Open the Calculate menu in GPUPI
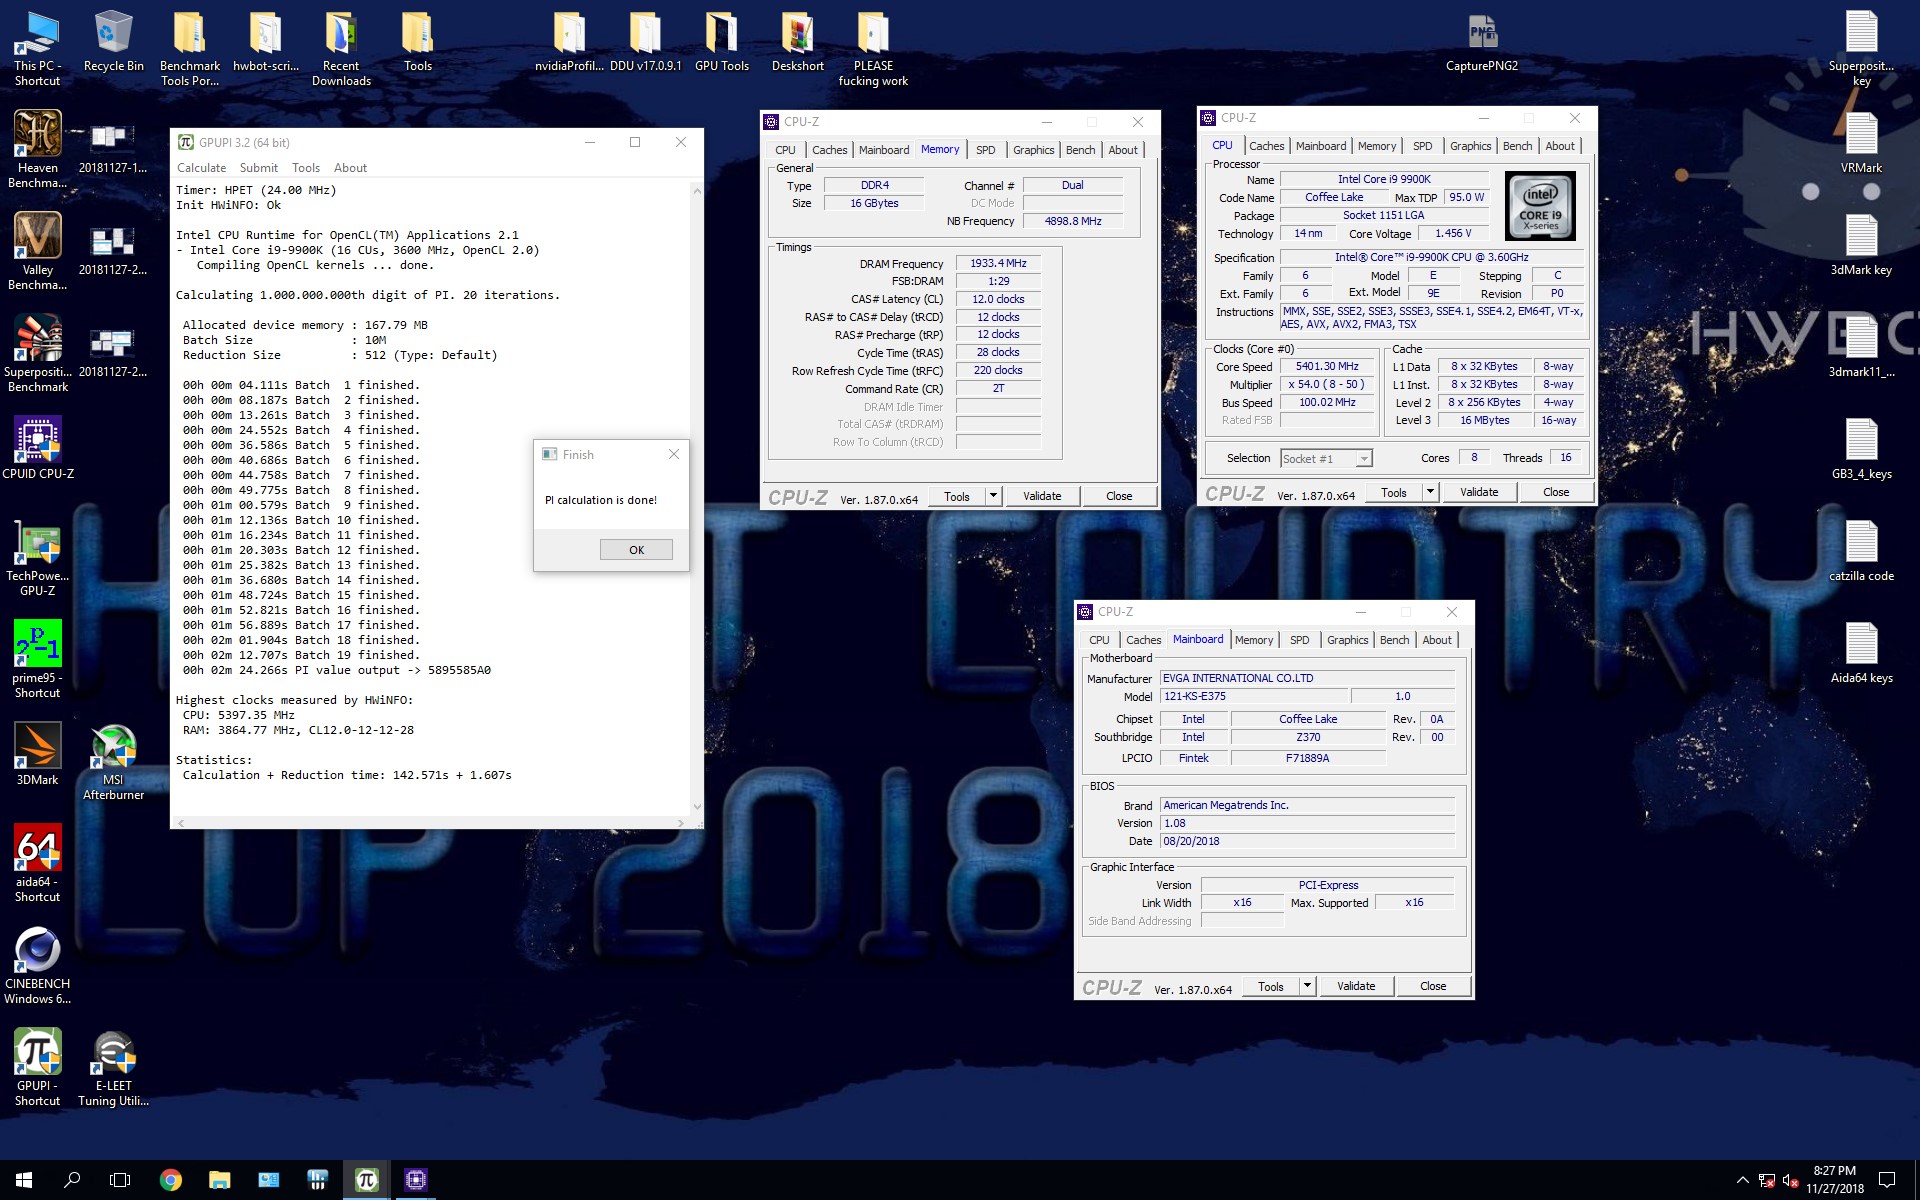This screenshot has height=1200, width=1920. [x=201, y=168]
